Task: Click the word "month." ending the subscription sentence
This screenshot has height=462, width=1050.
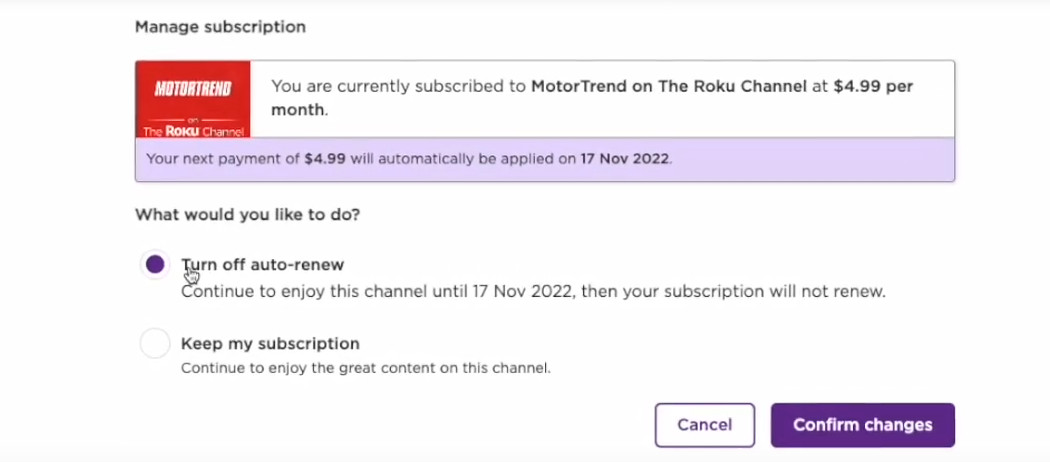Action: click(298, 110)
